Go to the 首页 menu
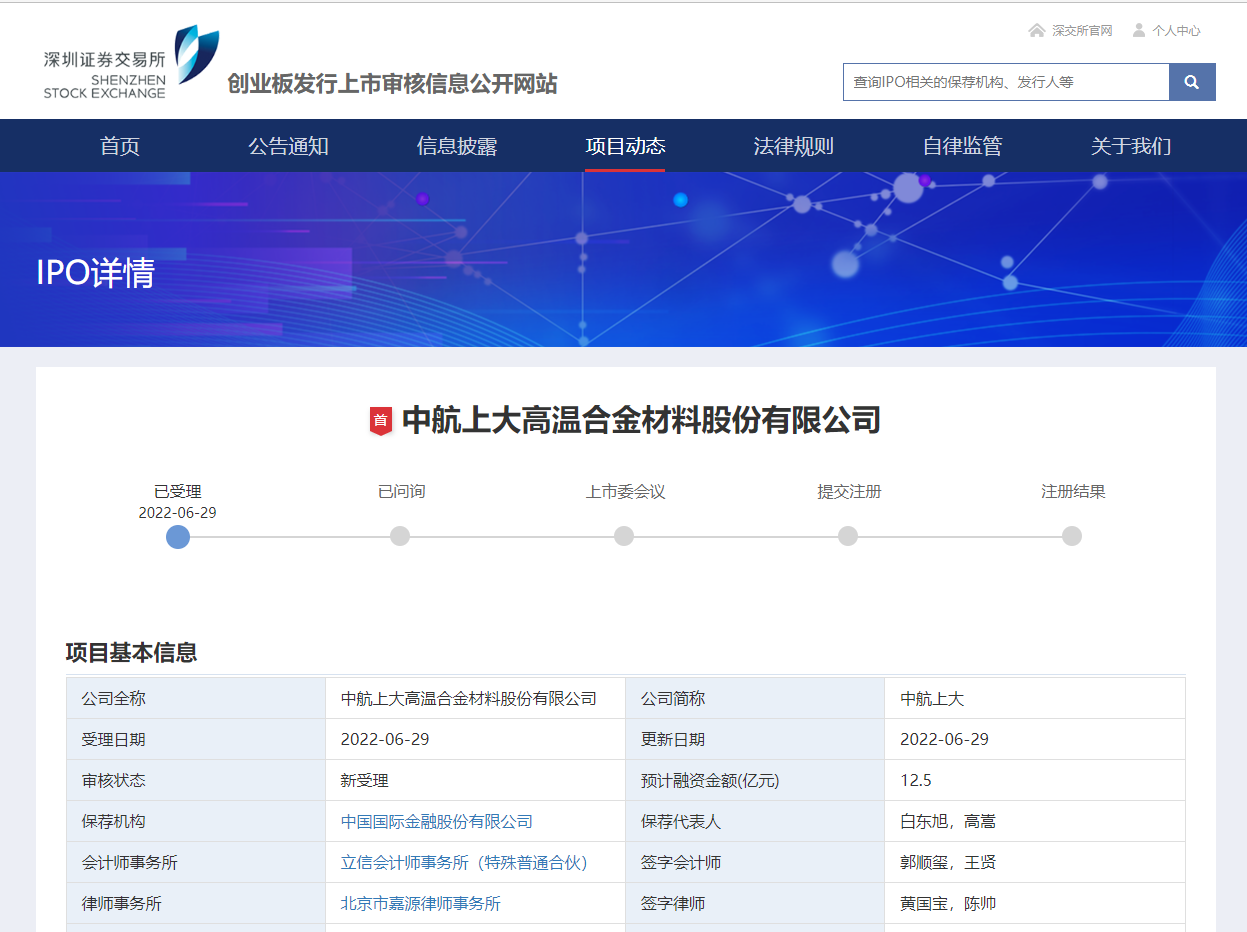The image size is (1247, 932). [x=120, y=146]
